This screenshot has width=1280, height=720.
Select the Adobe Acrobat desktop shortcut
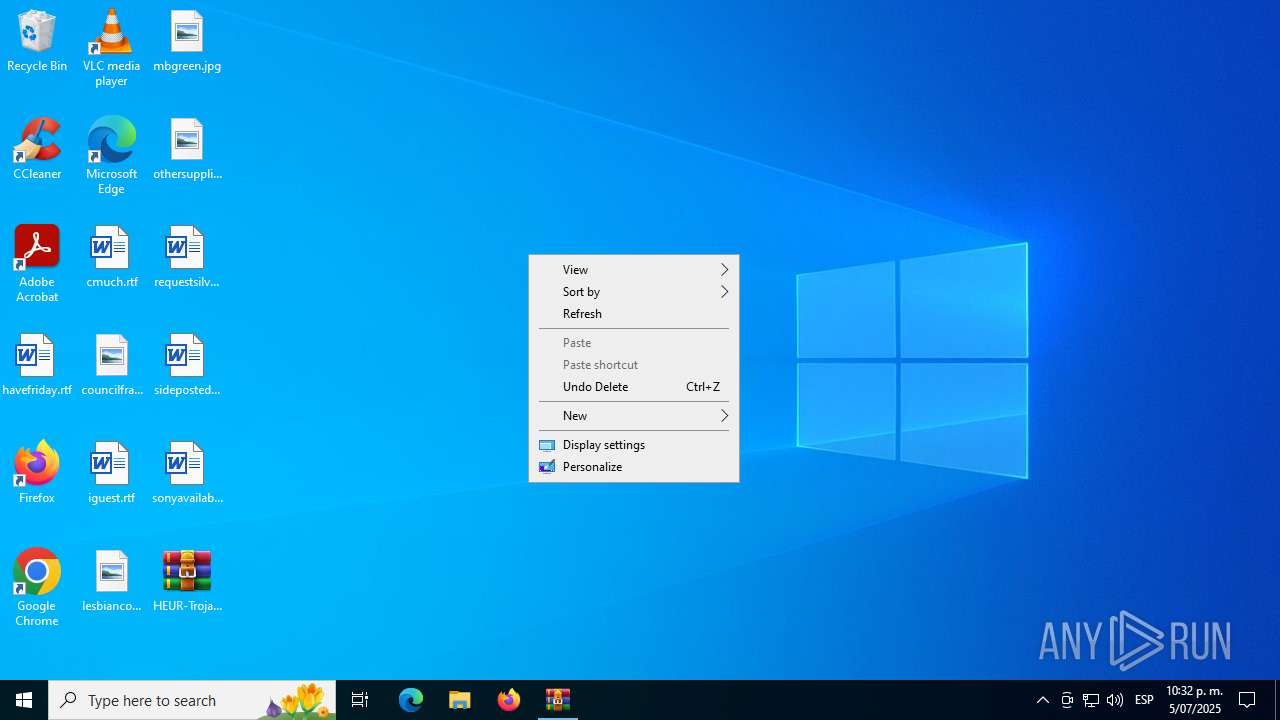point(37,264)
